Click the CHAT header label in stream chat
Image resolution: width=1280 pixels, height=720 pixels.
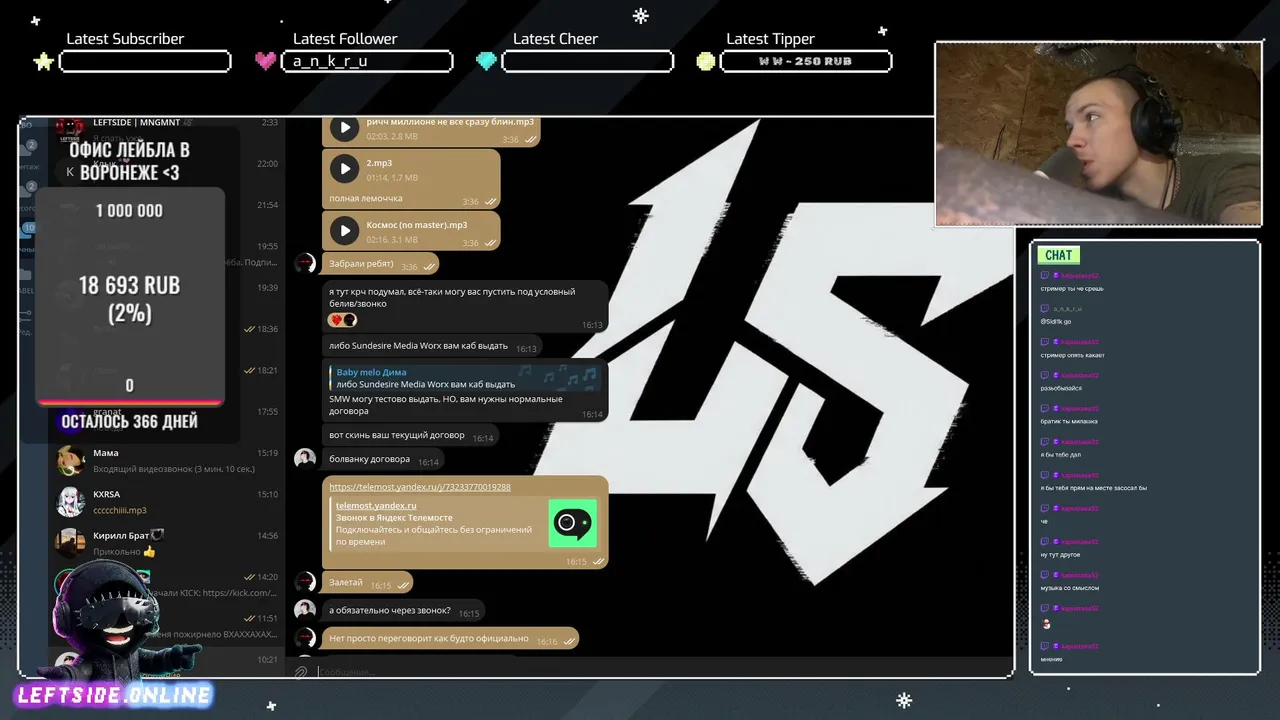1058,255
